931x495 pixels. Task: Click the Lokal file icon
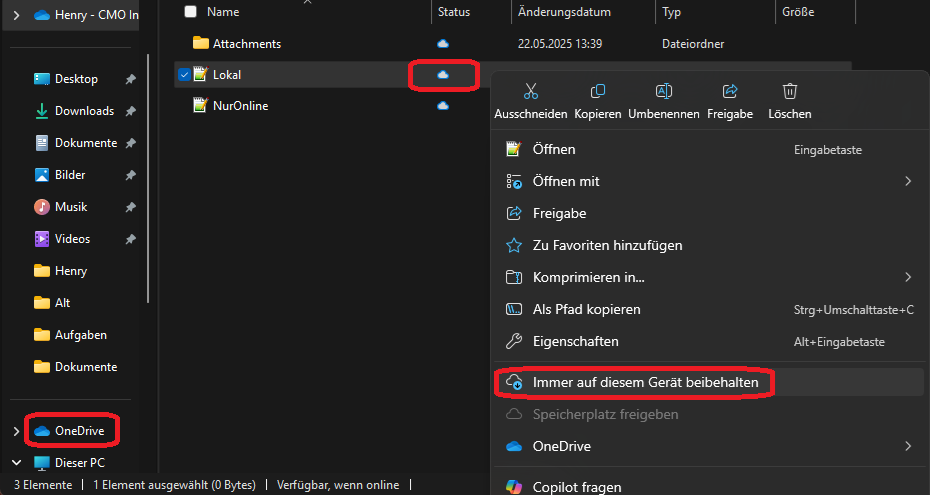coord(201,74)
